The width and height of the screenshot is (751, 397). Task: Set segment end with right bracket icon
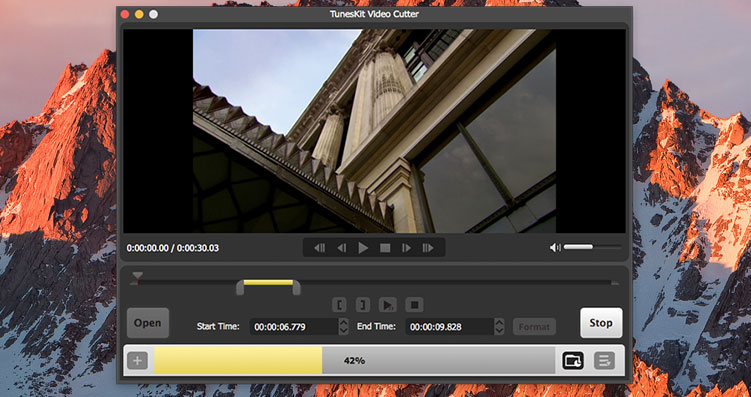coord(363,305)
